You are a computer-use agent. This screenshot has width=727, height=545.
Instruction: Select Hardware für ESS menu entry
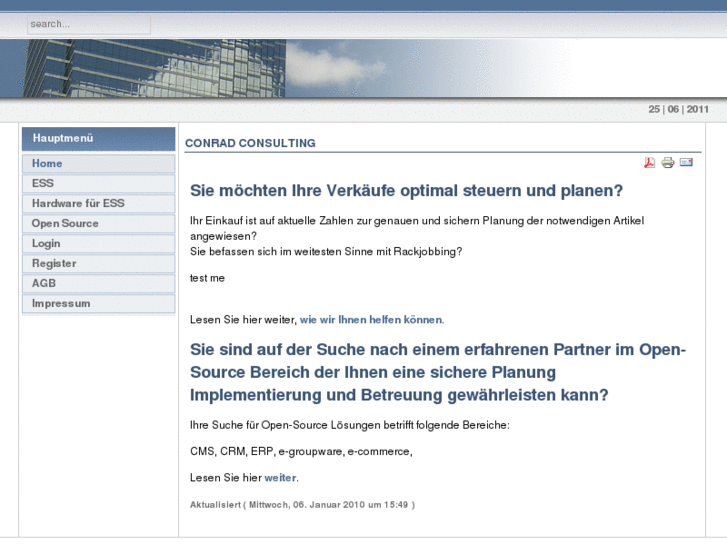tap(98, 204)
